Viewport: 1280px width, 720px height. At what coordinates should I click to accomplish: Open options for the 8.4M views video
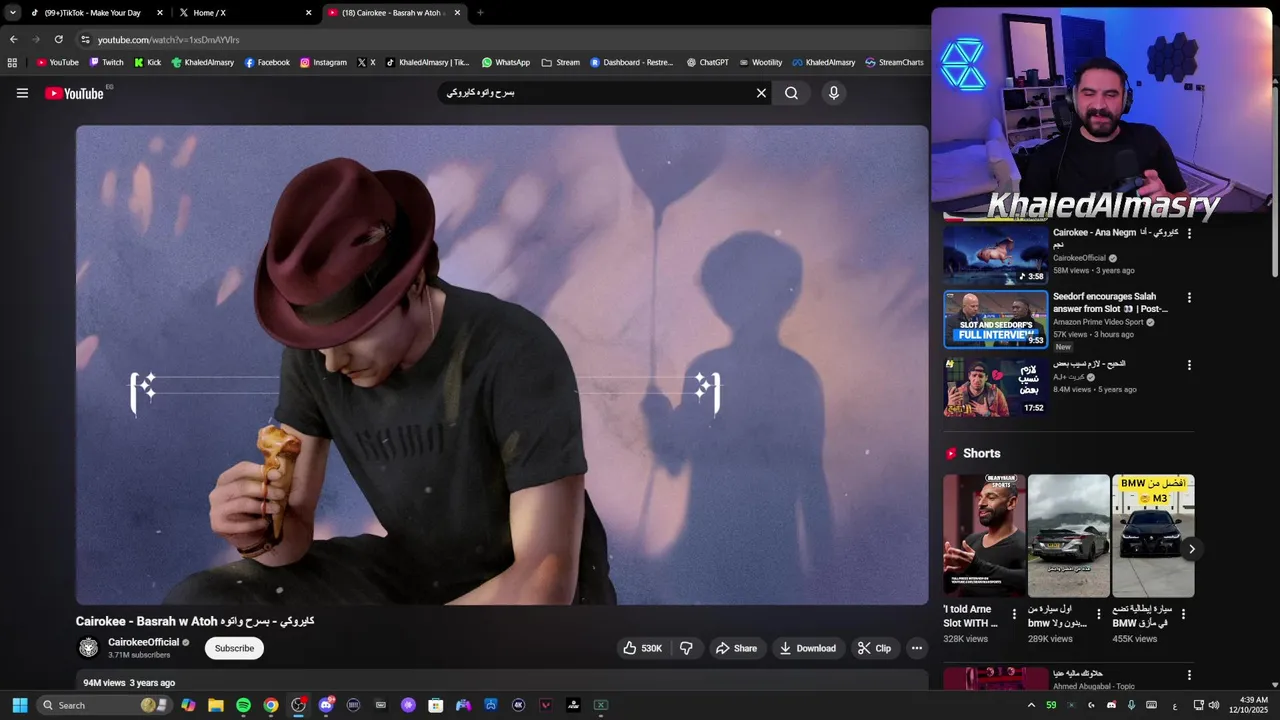point(1189,365)
